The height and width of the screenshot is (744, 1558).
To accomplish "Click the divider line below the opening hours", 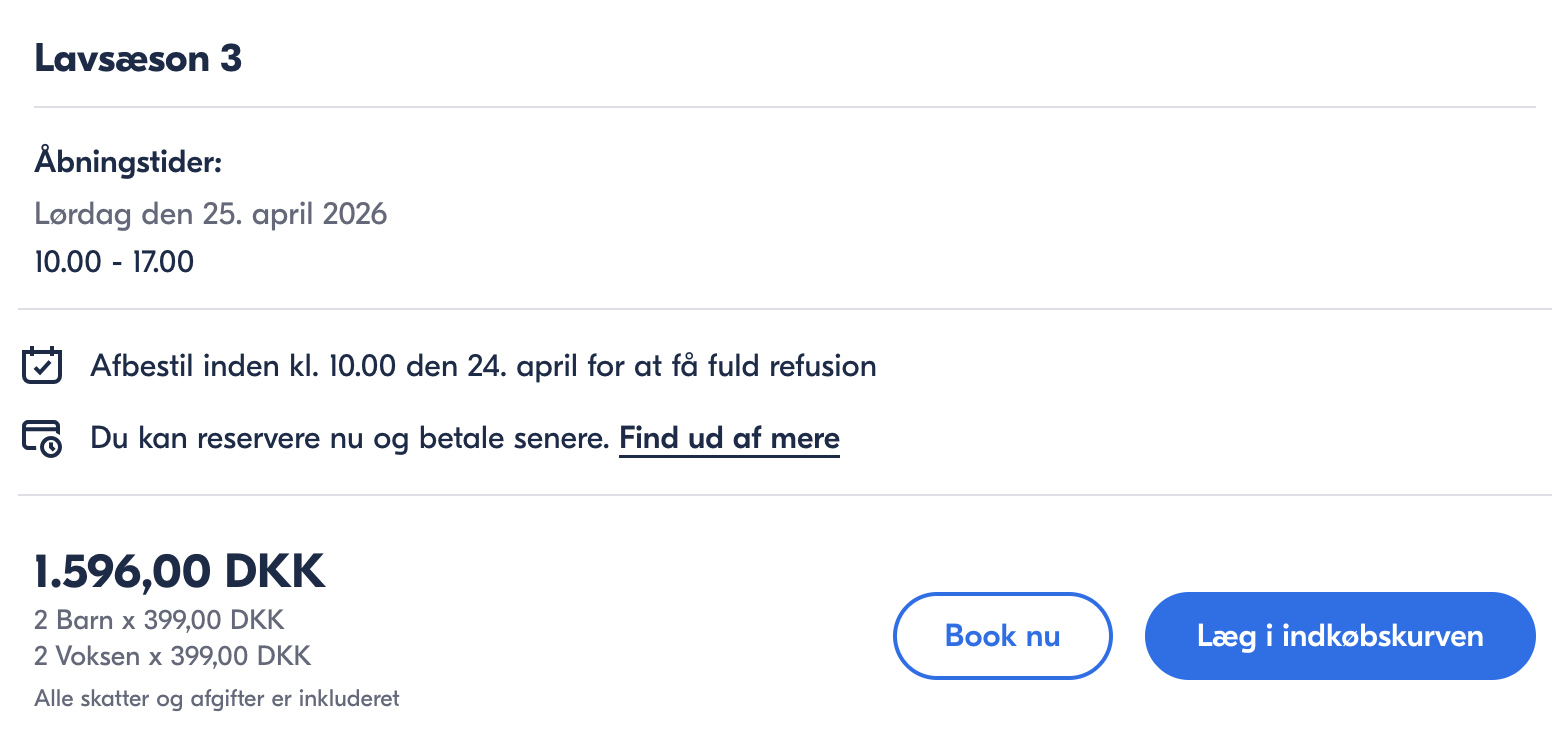I will click(784, 309).
